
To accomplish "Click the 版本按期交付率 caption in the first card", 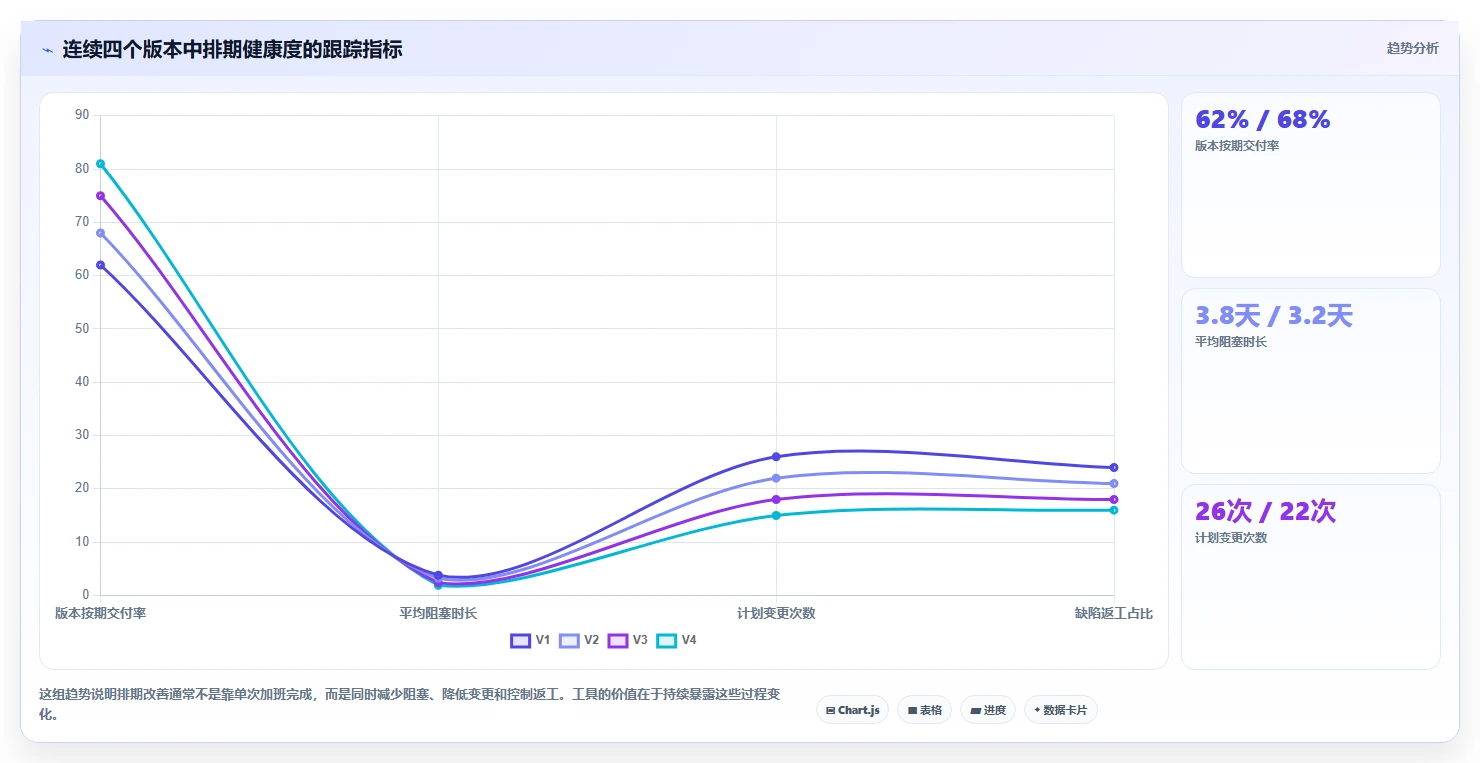I will click(1237, 146).
